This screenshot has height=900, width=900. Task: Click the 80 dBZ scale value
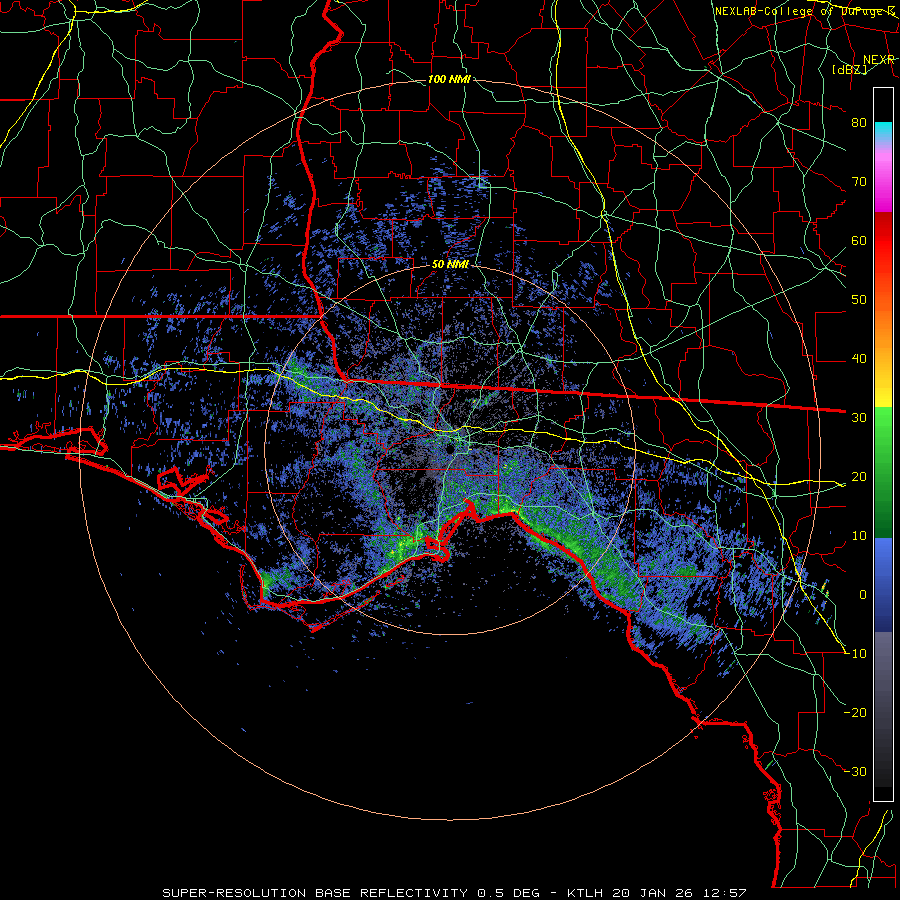[859, 123]
